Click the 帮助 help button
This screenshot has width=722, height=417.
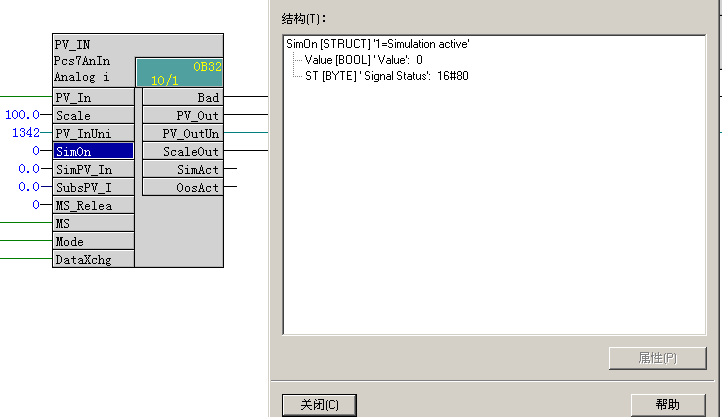click(x=667, y=405)
